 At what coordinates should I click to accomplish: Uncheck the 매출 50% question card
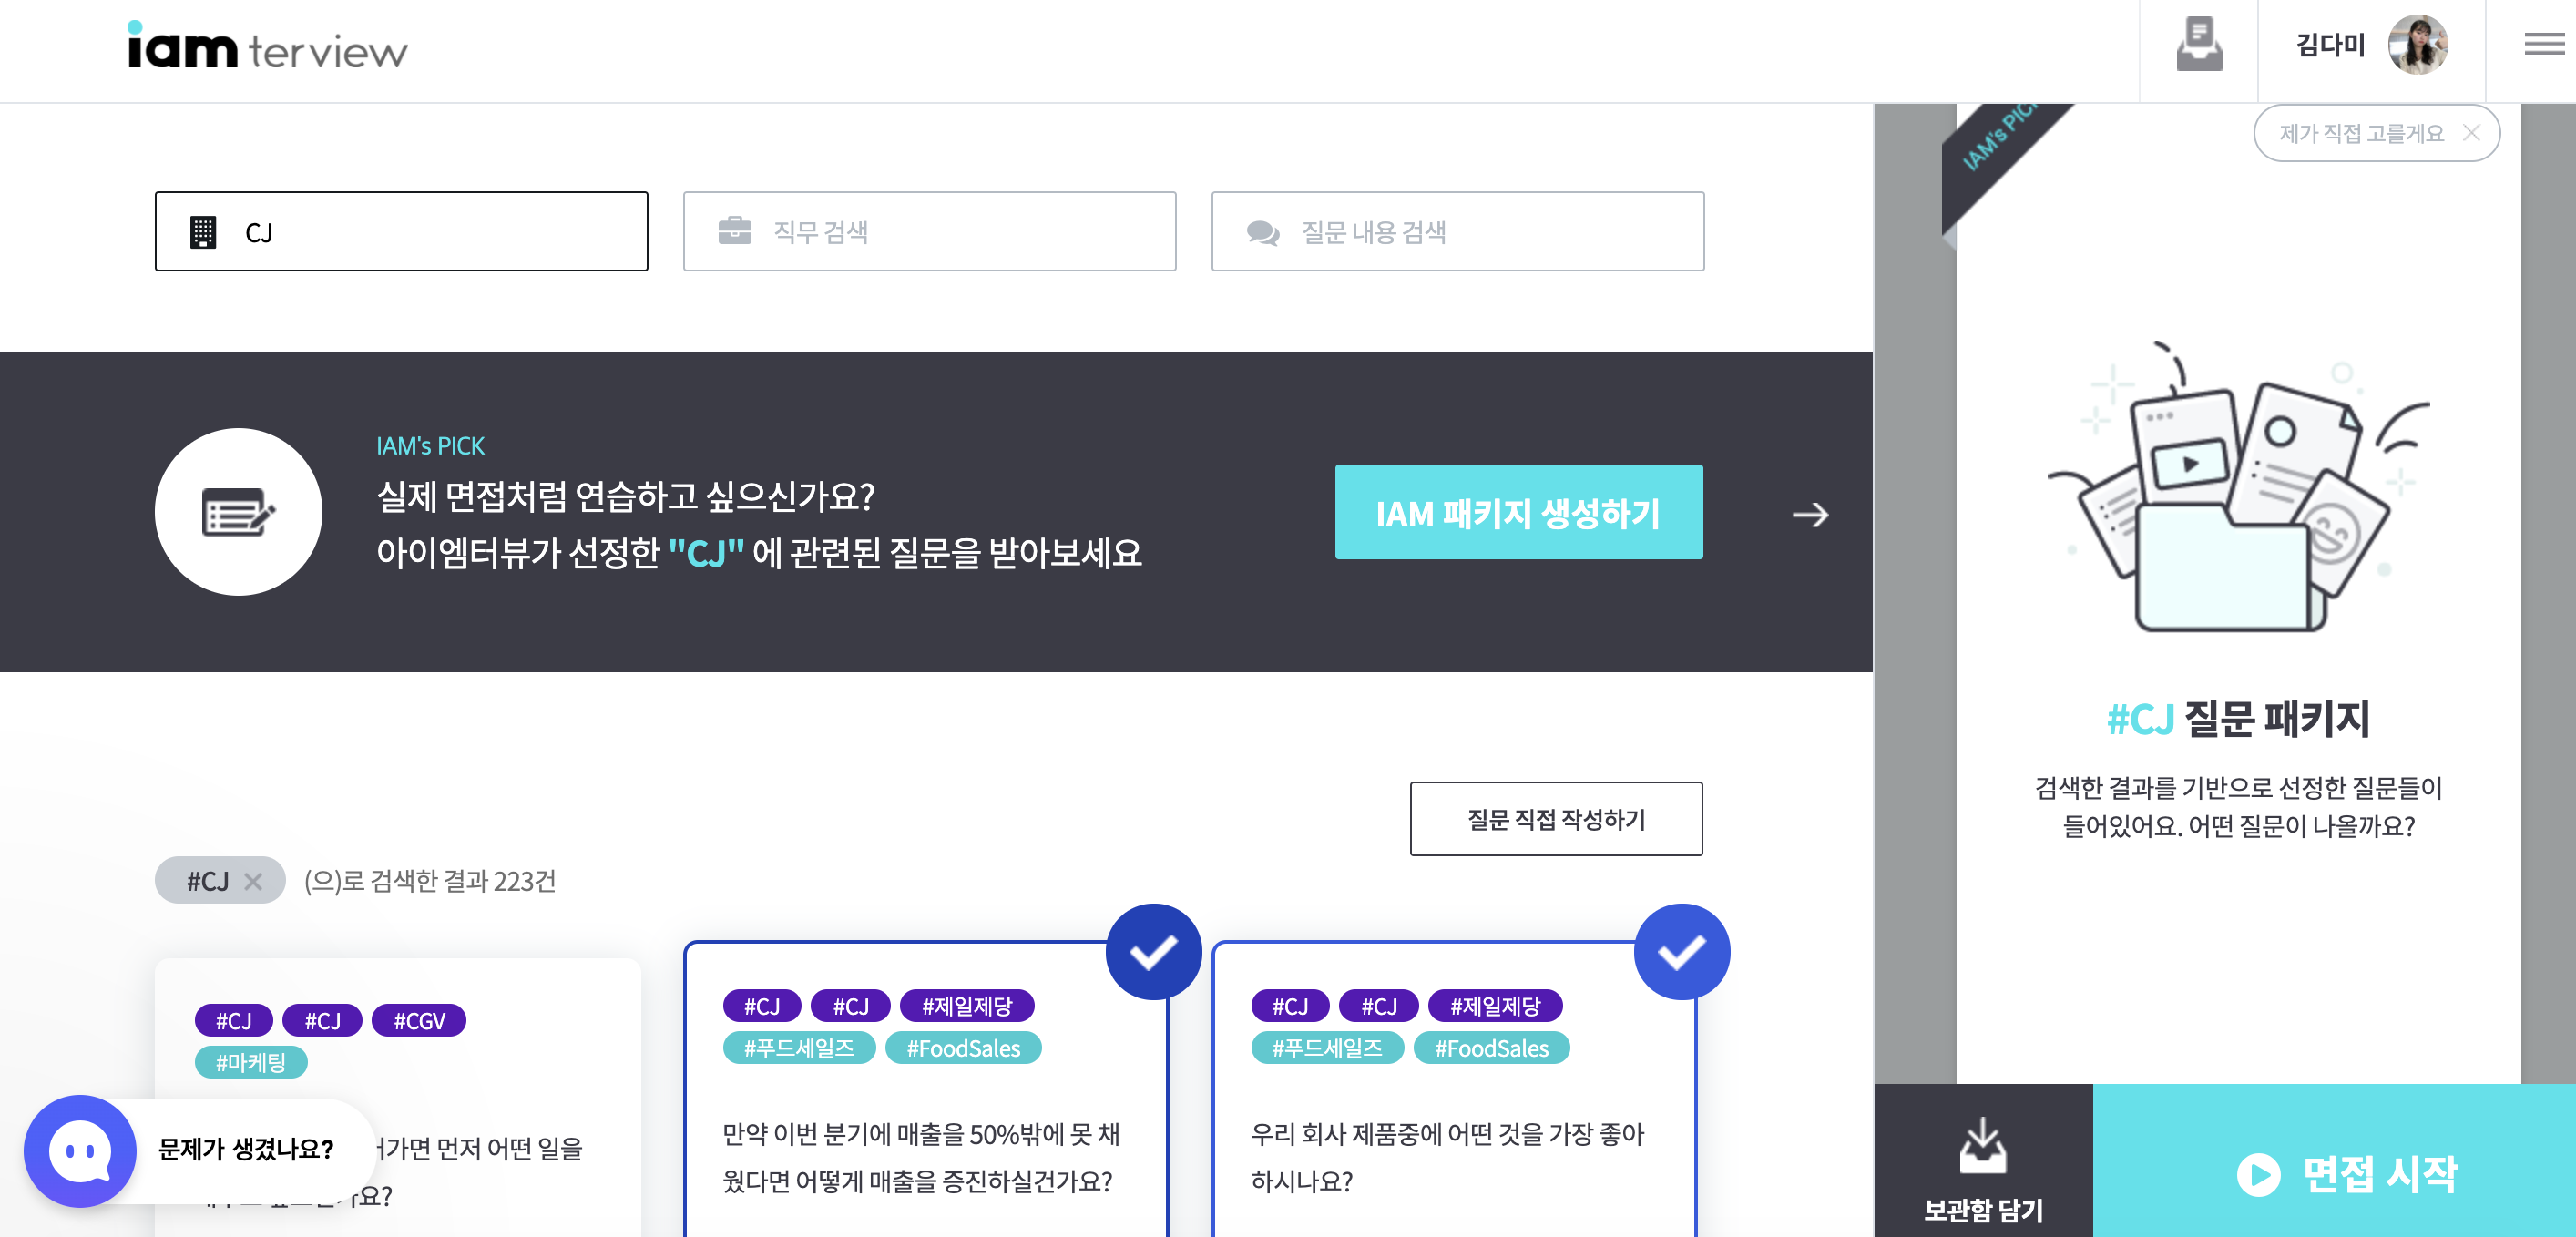(x=1153, y=952)
